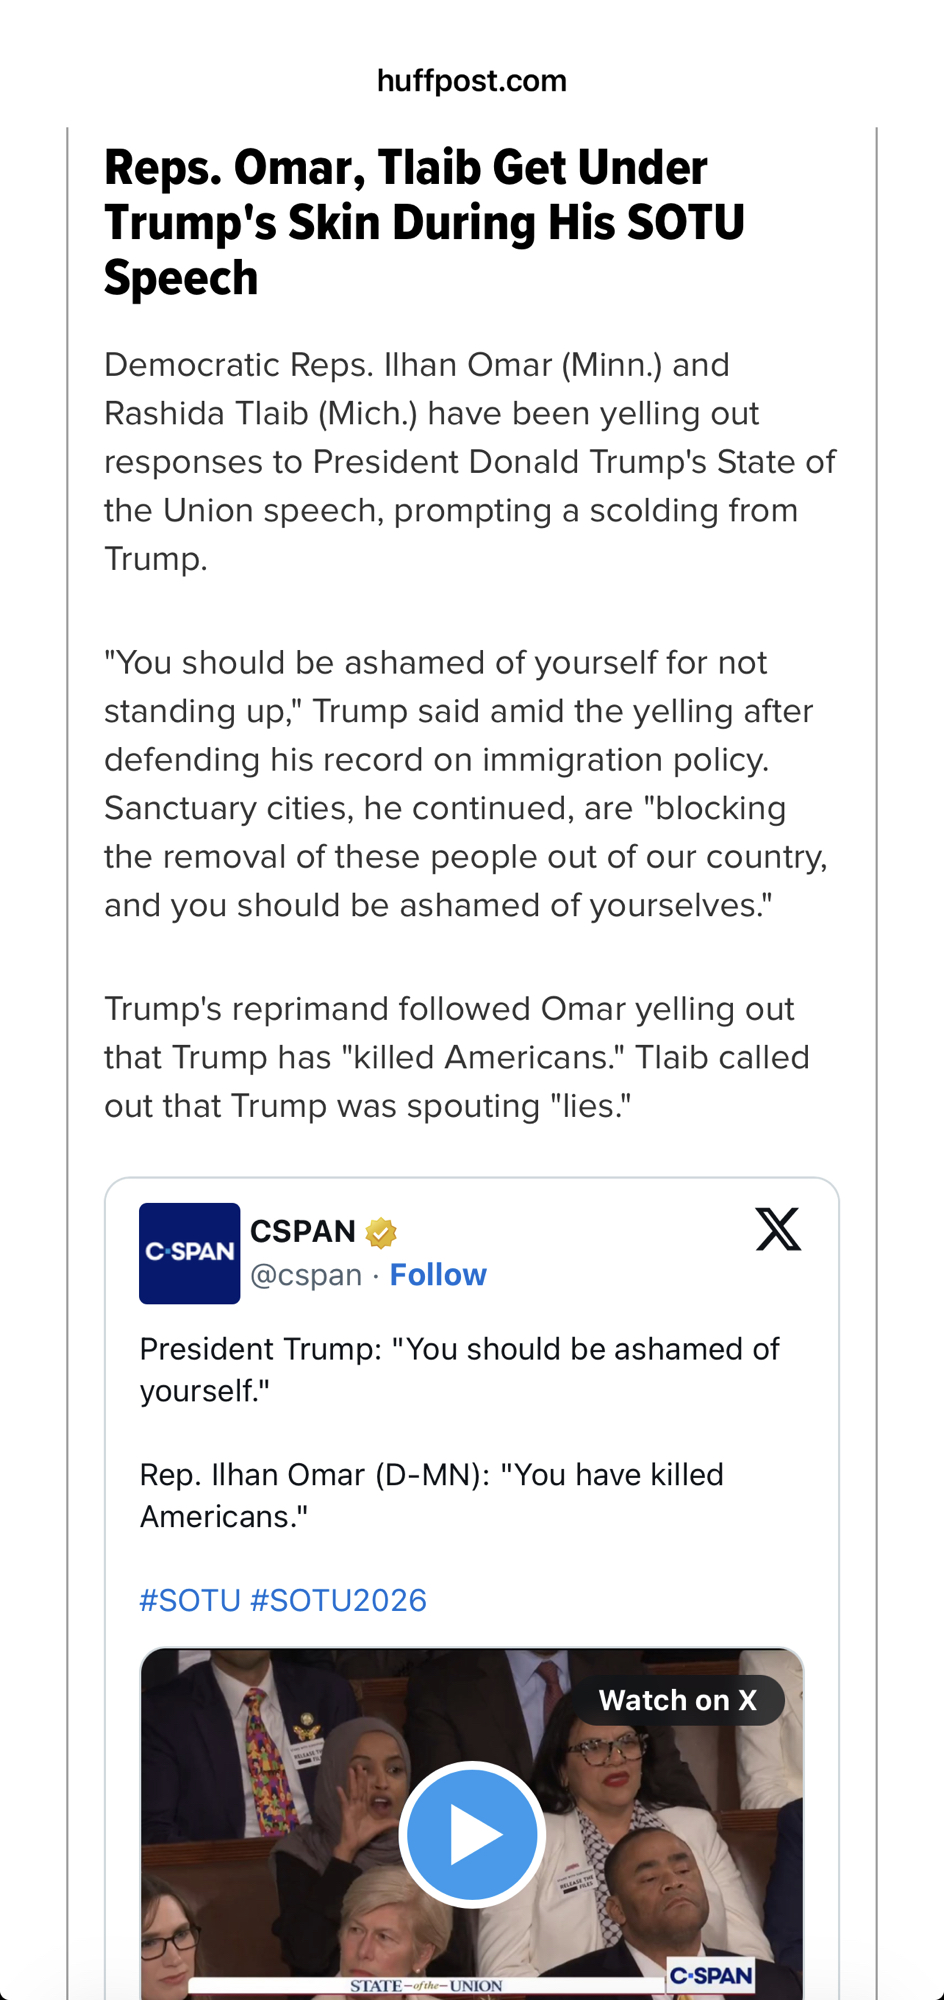
Task: Follow the CSPAN account
Action: point(438,1275)
